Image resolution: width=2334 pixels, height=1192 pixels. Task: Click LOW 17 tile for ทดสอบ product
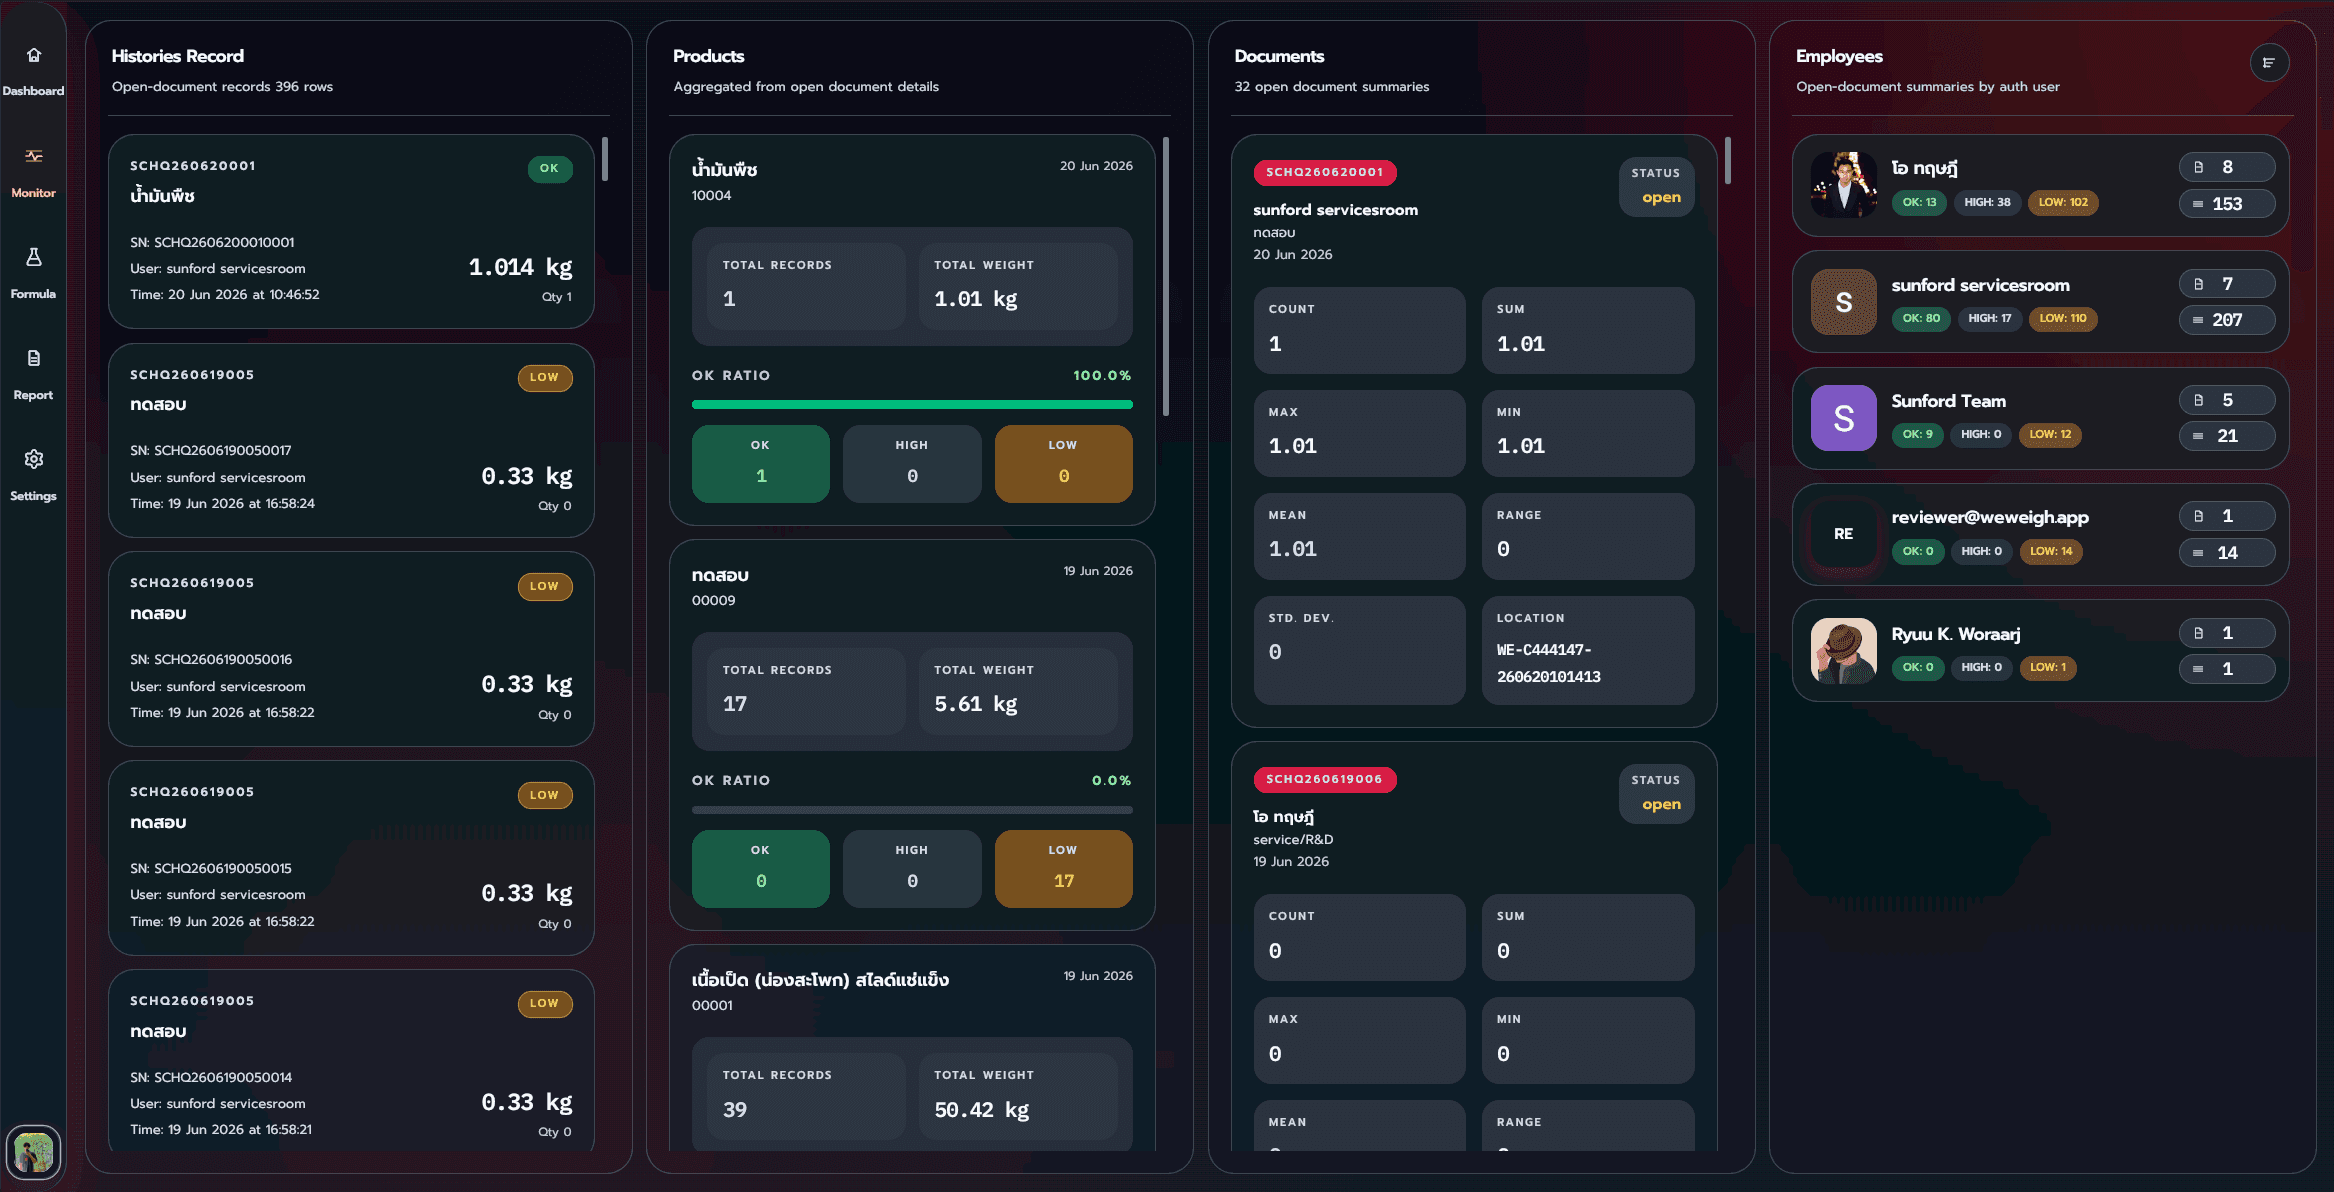tap(1064, 868)
